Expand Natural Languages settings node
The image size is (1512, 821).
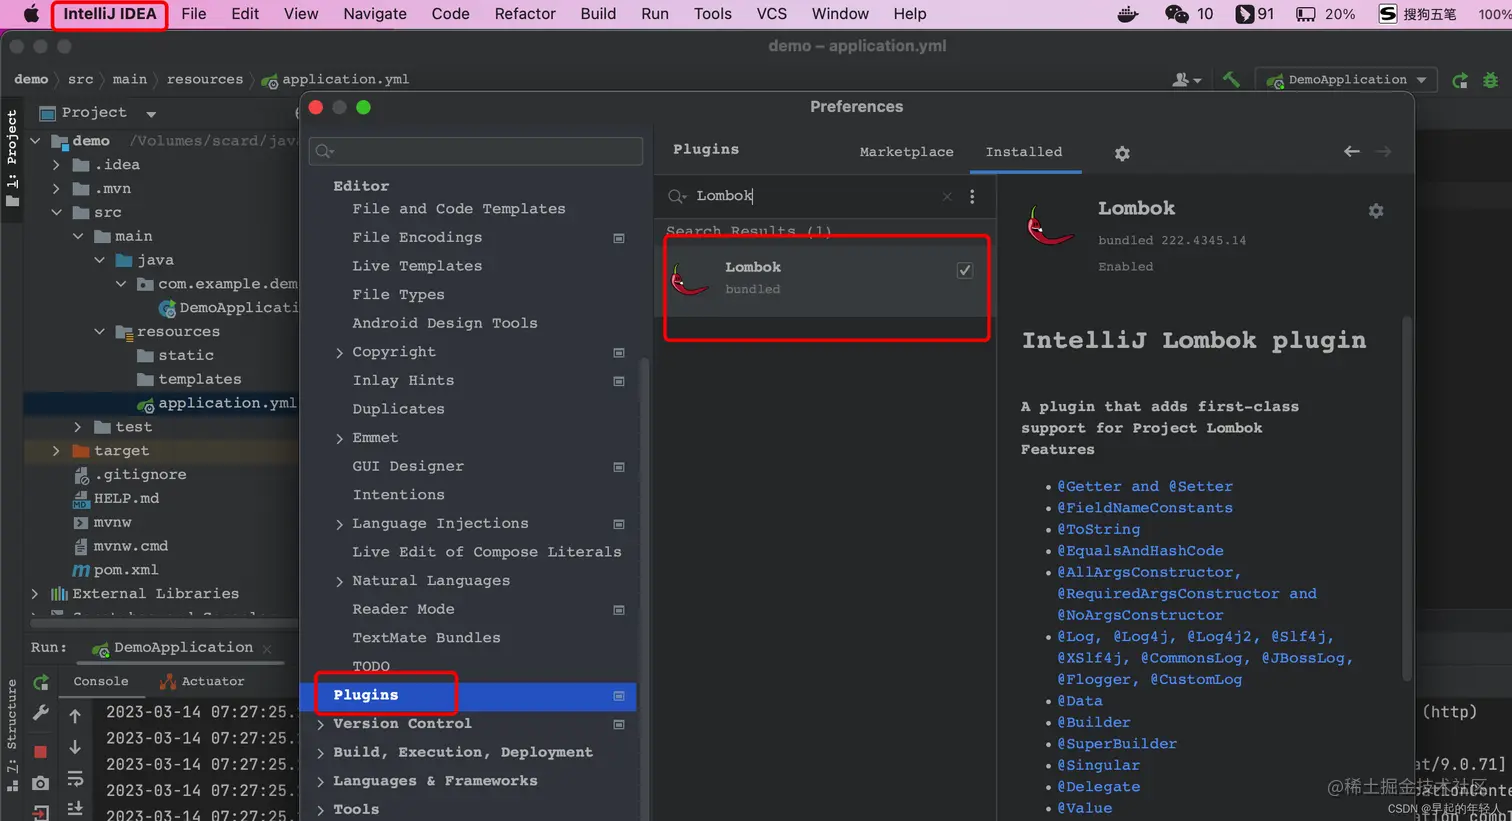tap(340, 582)
